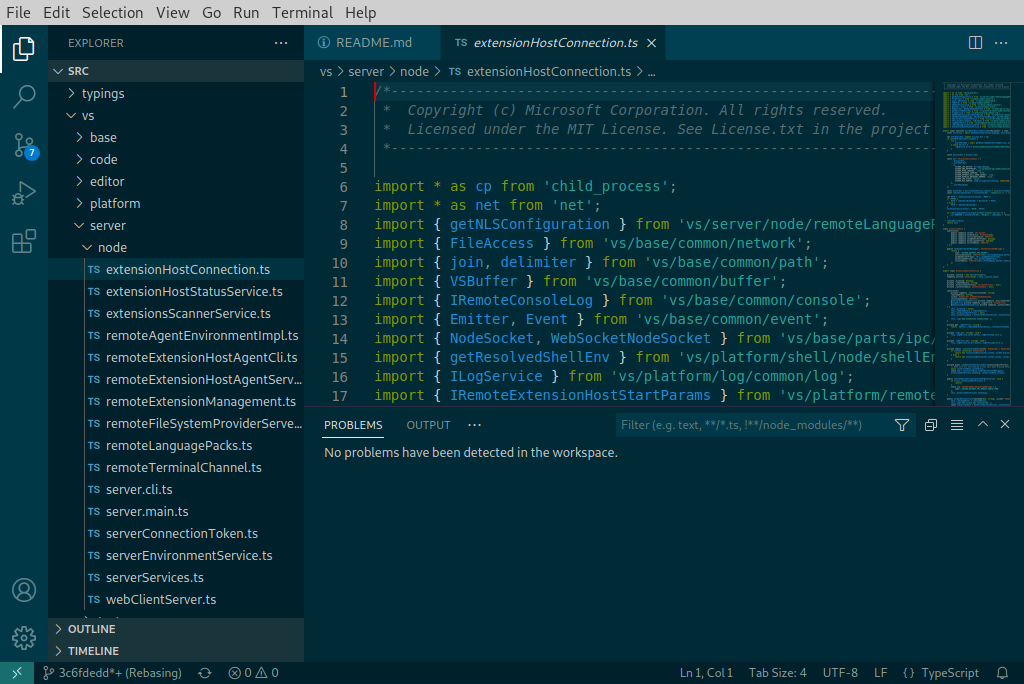Expand the base folder
Viewport: 1024px width, 684px height.
[176, 137]
